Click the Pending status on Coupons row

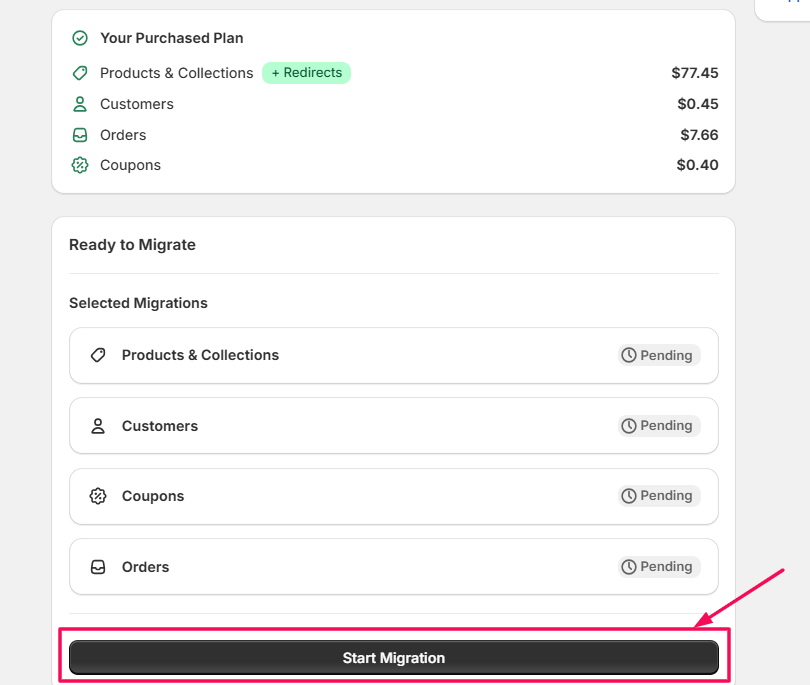pos(658,496)
